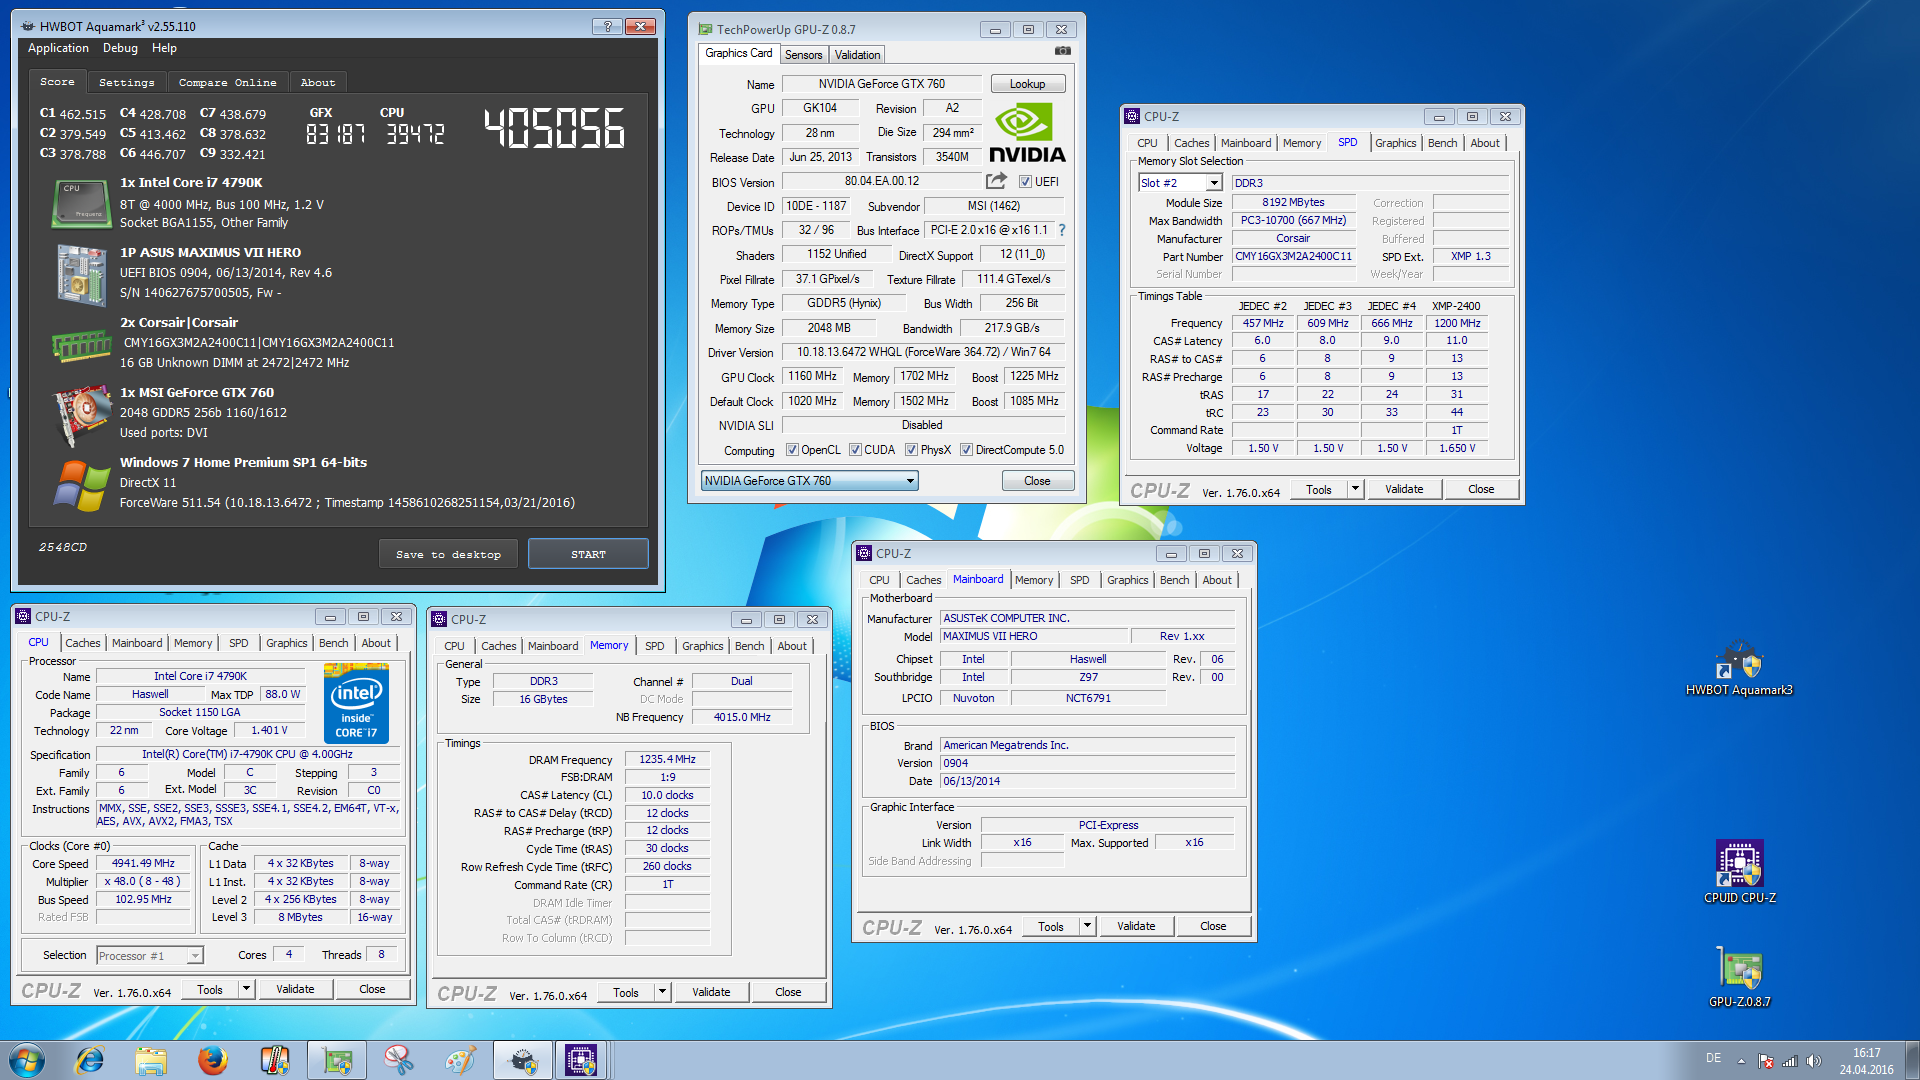Click Save to desktop in Aquamark
1920x1080 pixels.
pyautogui.click(x=448, y=554)
